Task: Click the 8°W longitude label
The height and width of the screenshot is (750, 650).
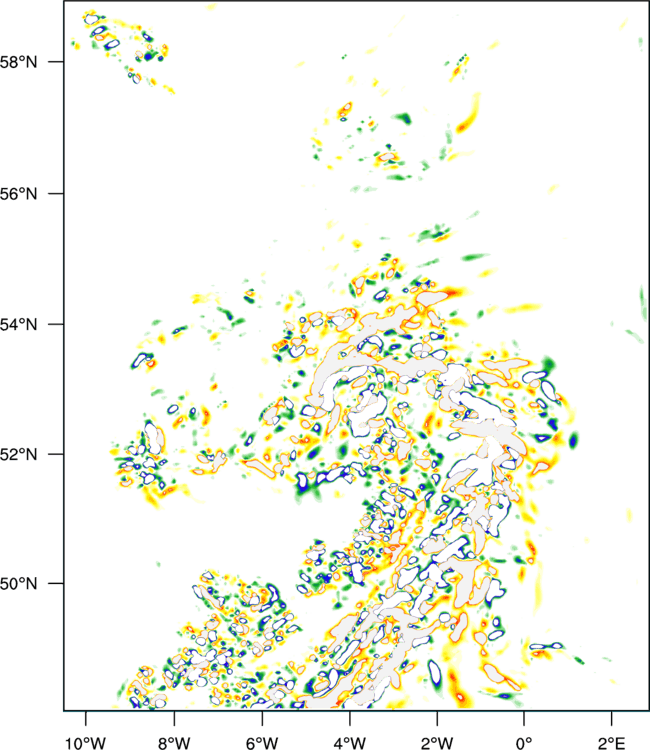Action: coord(174,743)
